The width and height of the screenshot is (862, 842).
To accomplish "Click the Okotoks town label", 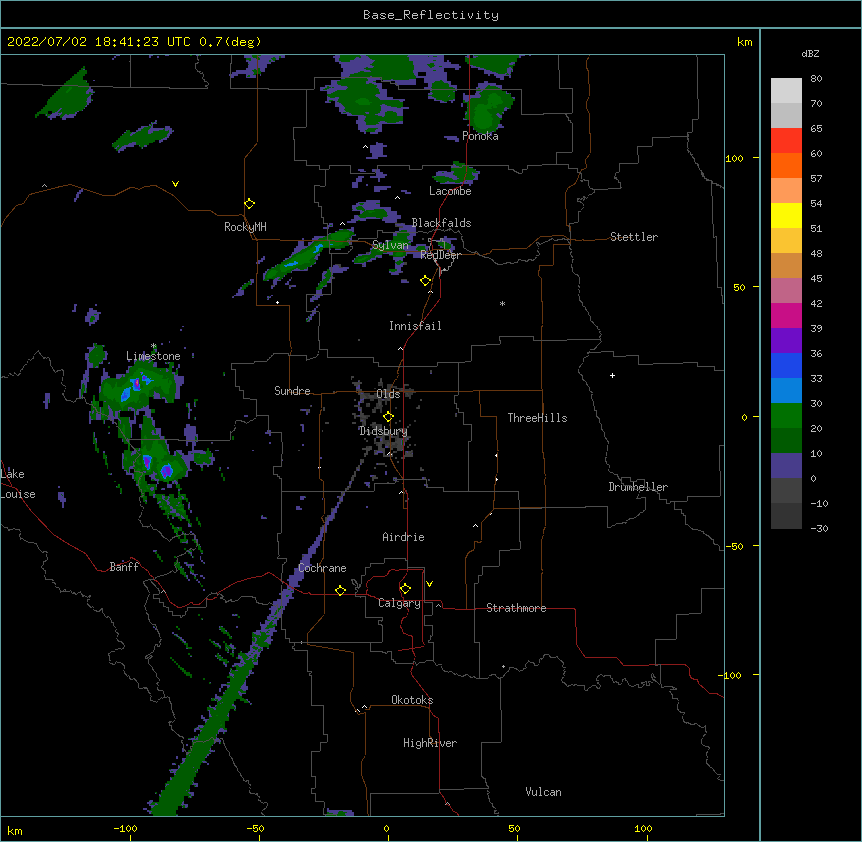I will coord(412,700).
